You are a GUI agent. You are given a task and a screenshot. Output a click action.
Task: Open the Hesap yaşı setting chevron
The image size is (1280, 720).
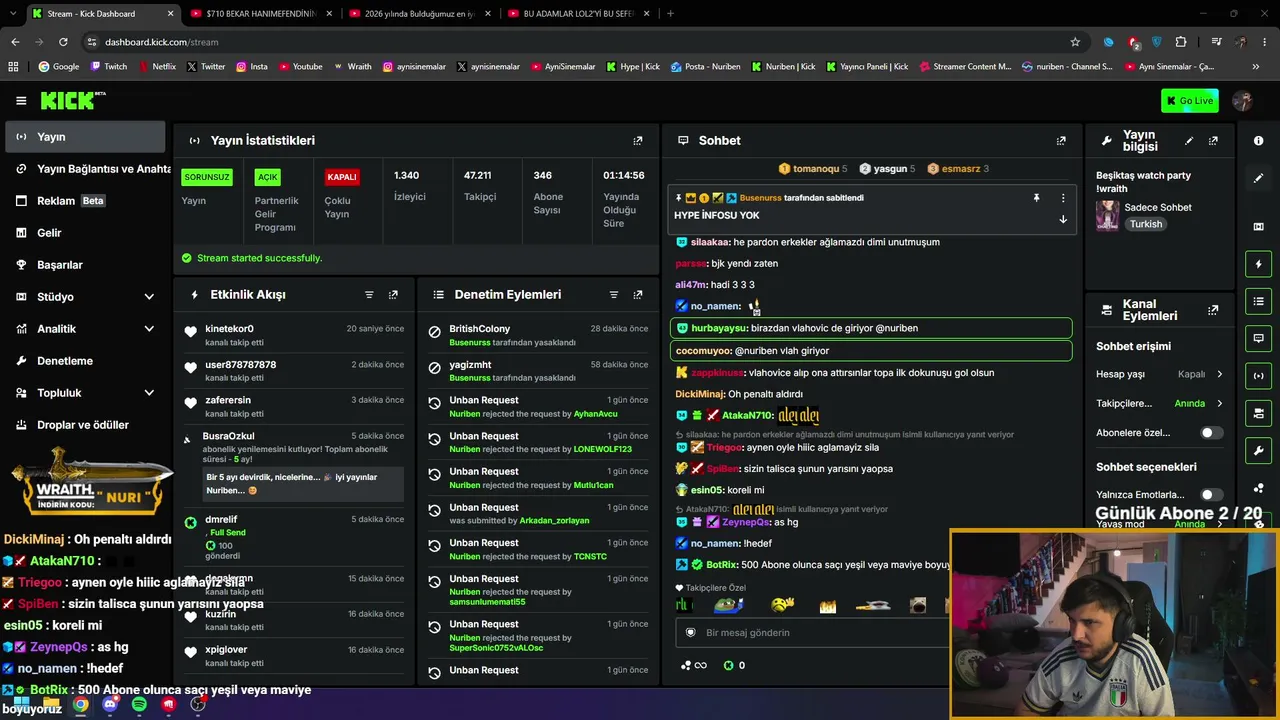(x=1219, y=374)
